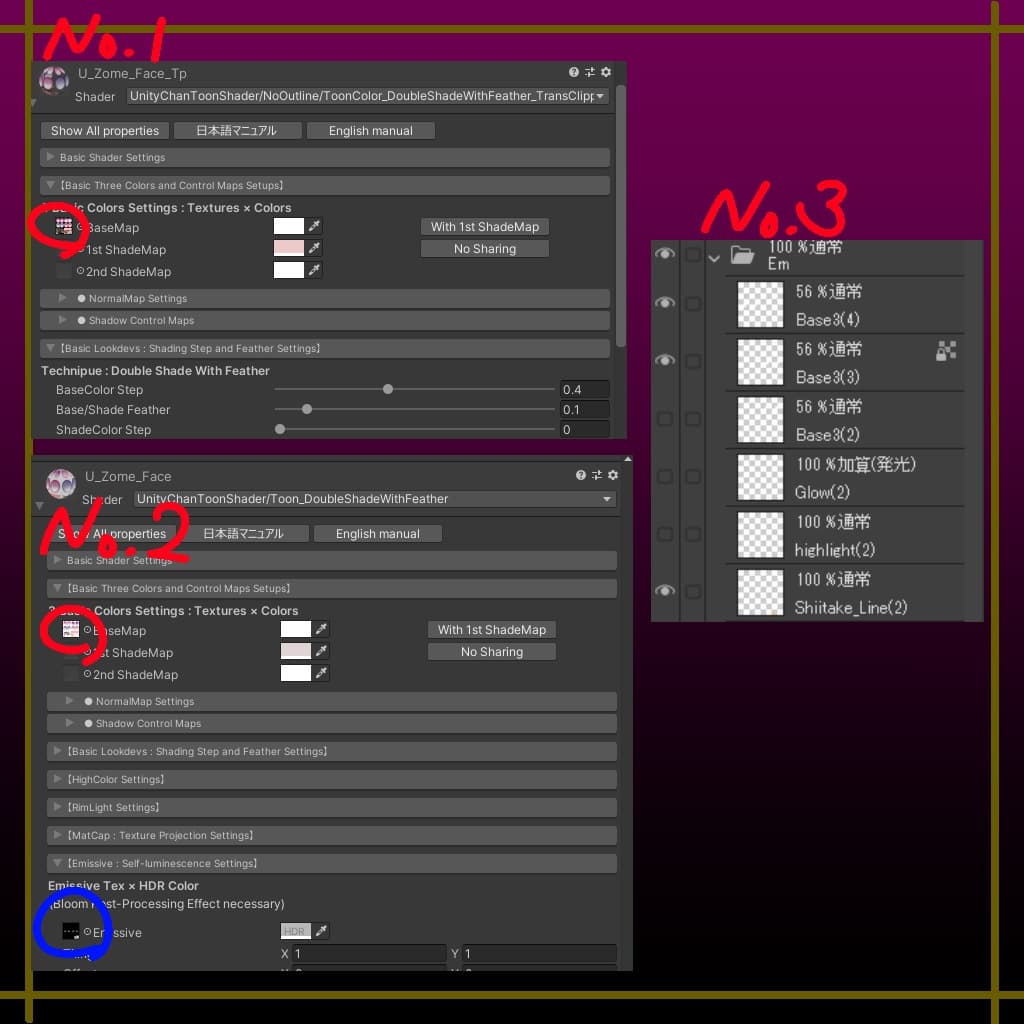
Task: Use BaseMap eyedropper in U_Zome_Face material
Action: point(321,629)
